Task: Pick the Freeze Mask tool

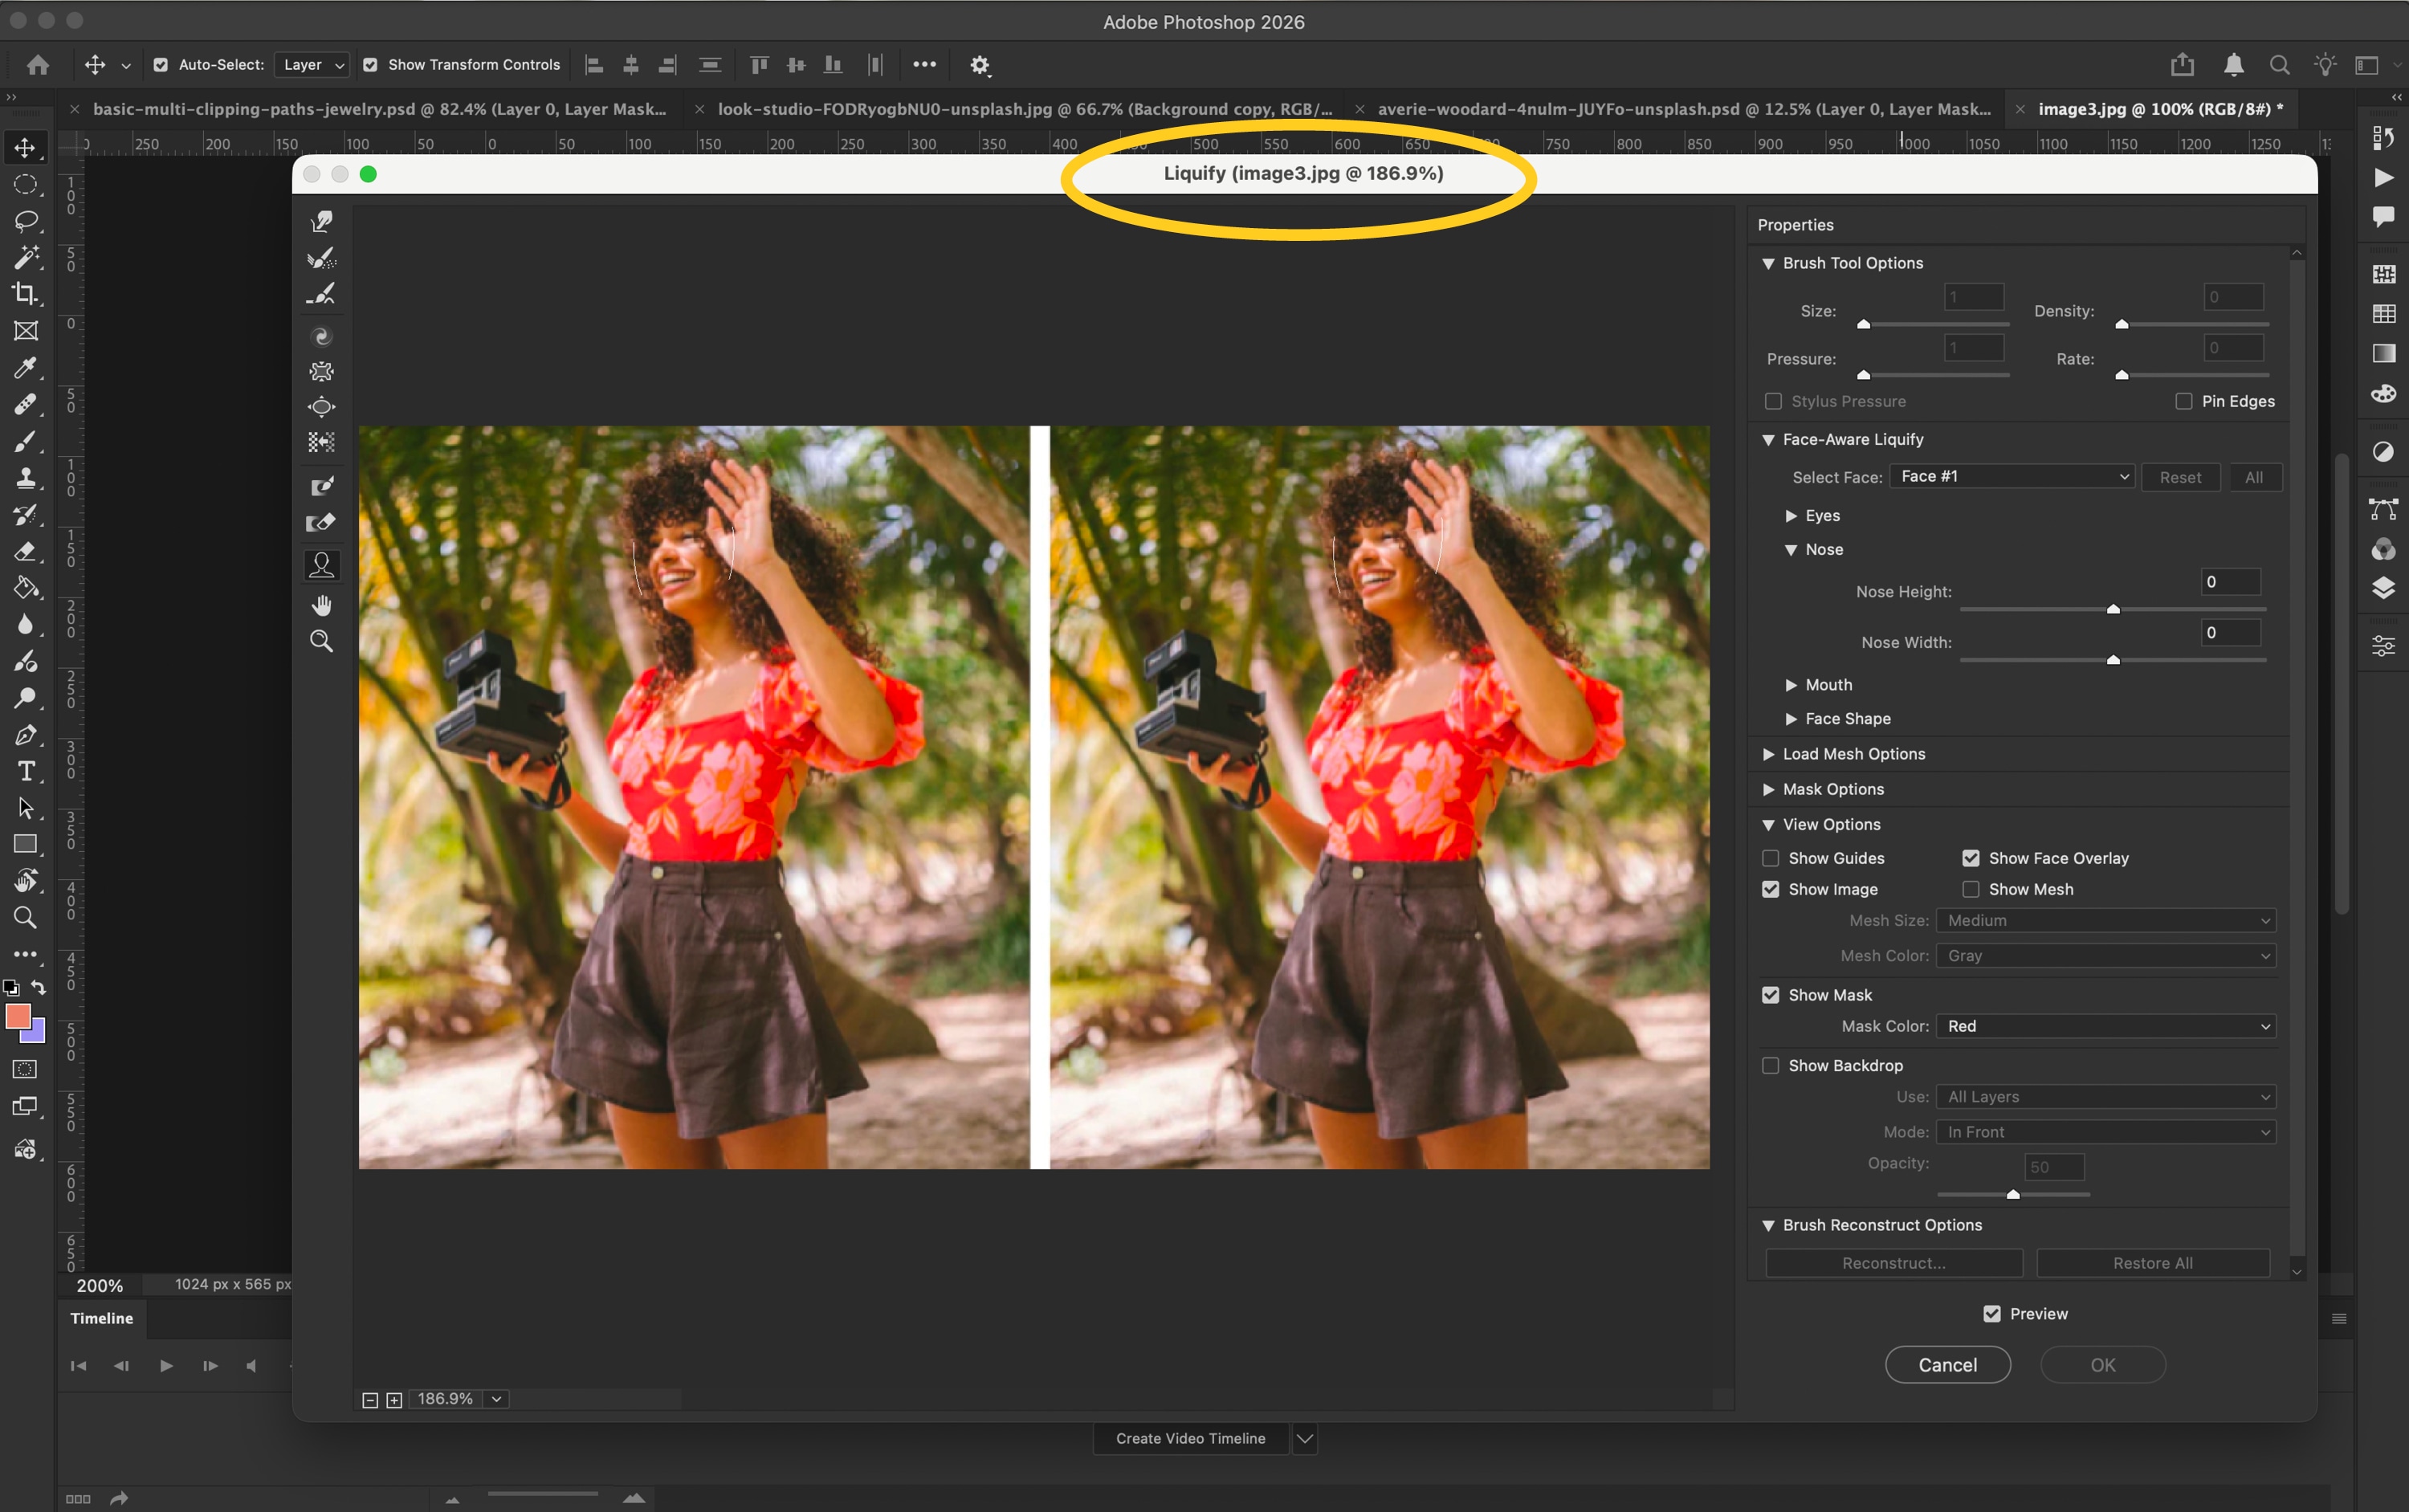Action: click(x=321, y=487)
